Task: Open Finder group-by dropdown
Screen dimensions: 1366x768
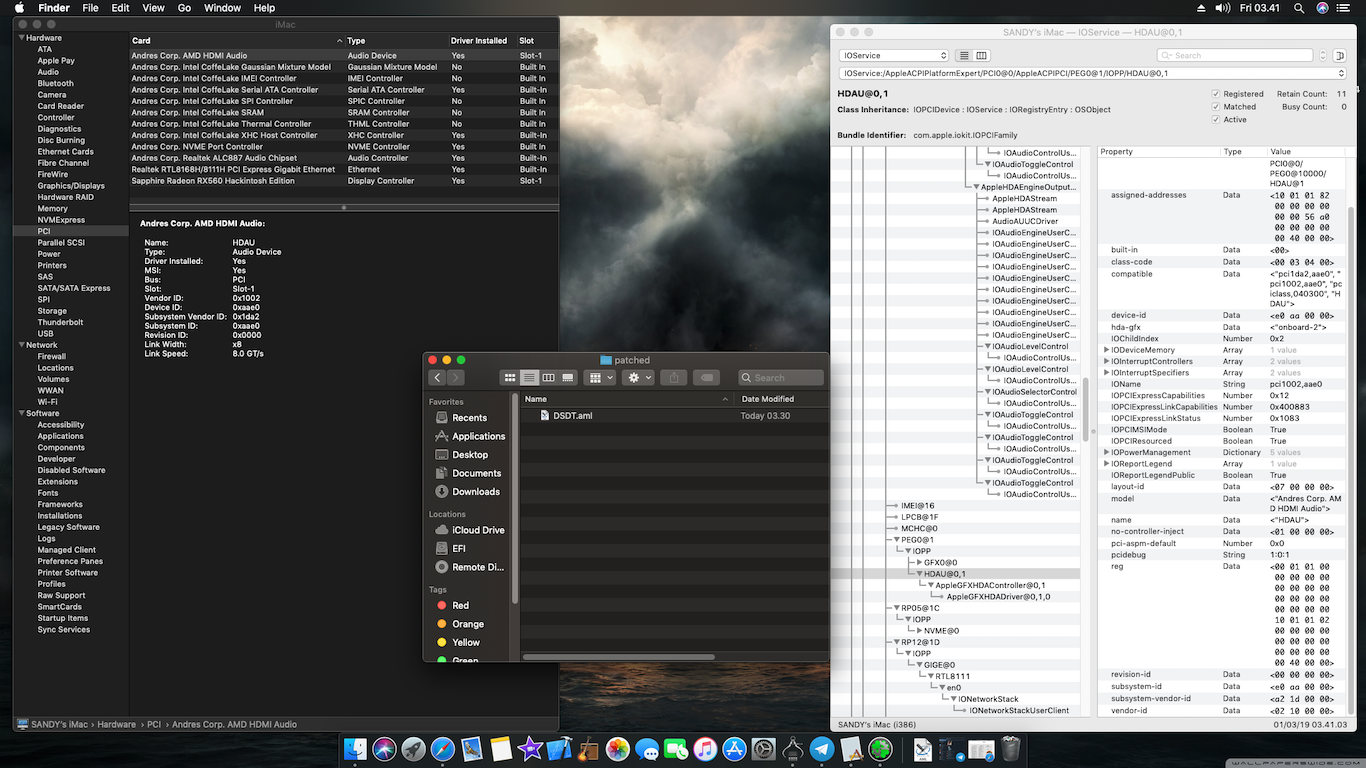Action: pos(601,377)
